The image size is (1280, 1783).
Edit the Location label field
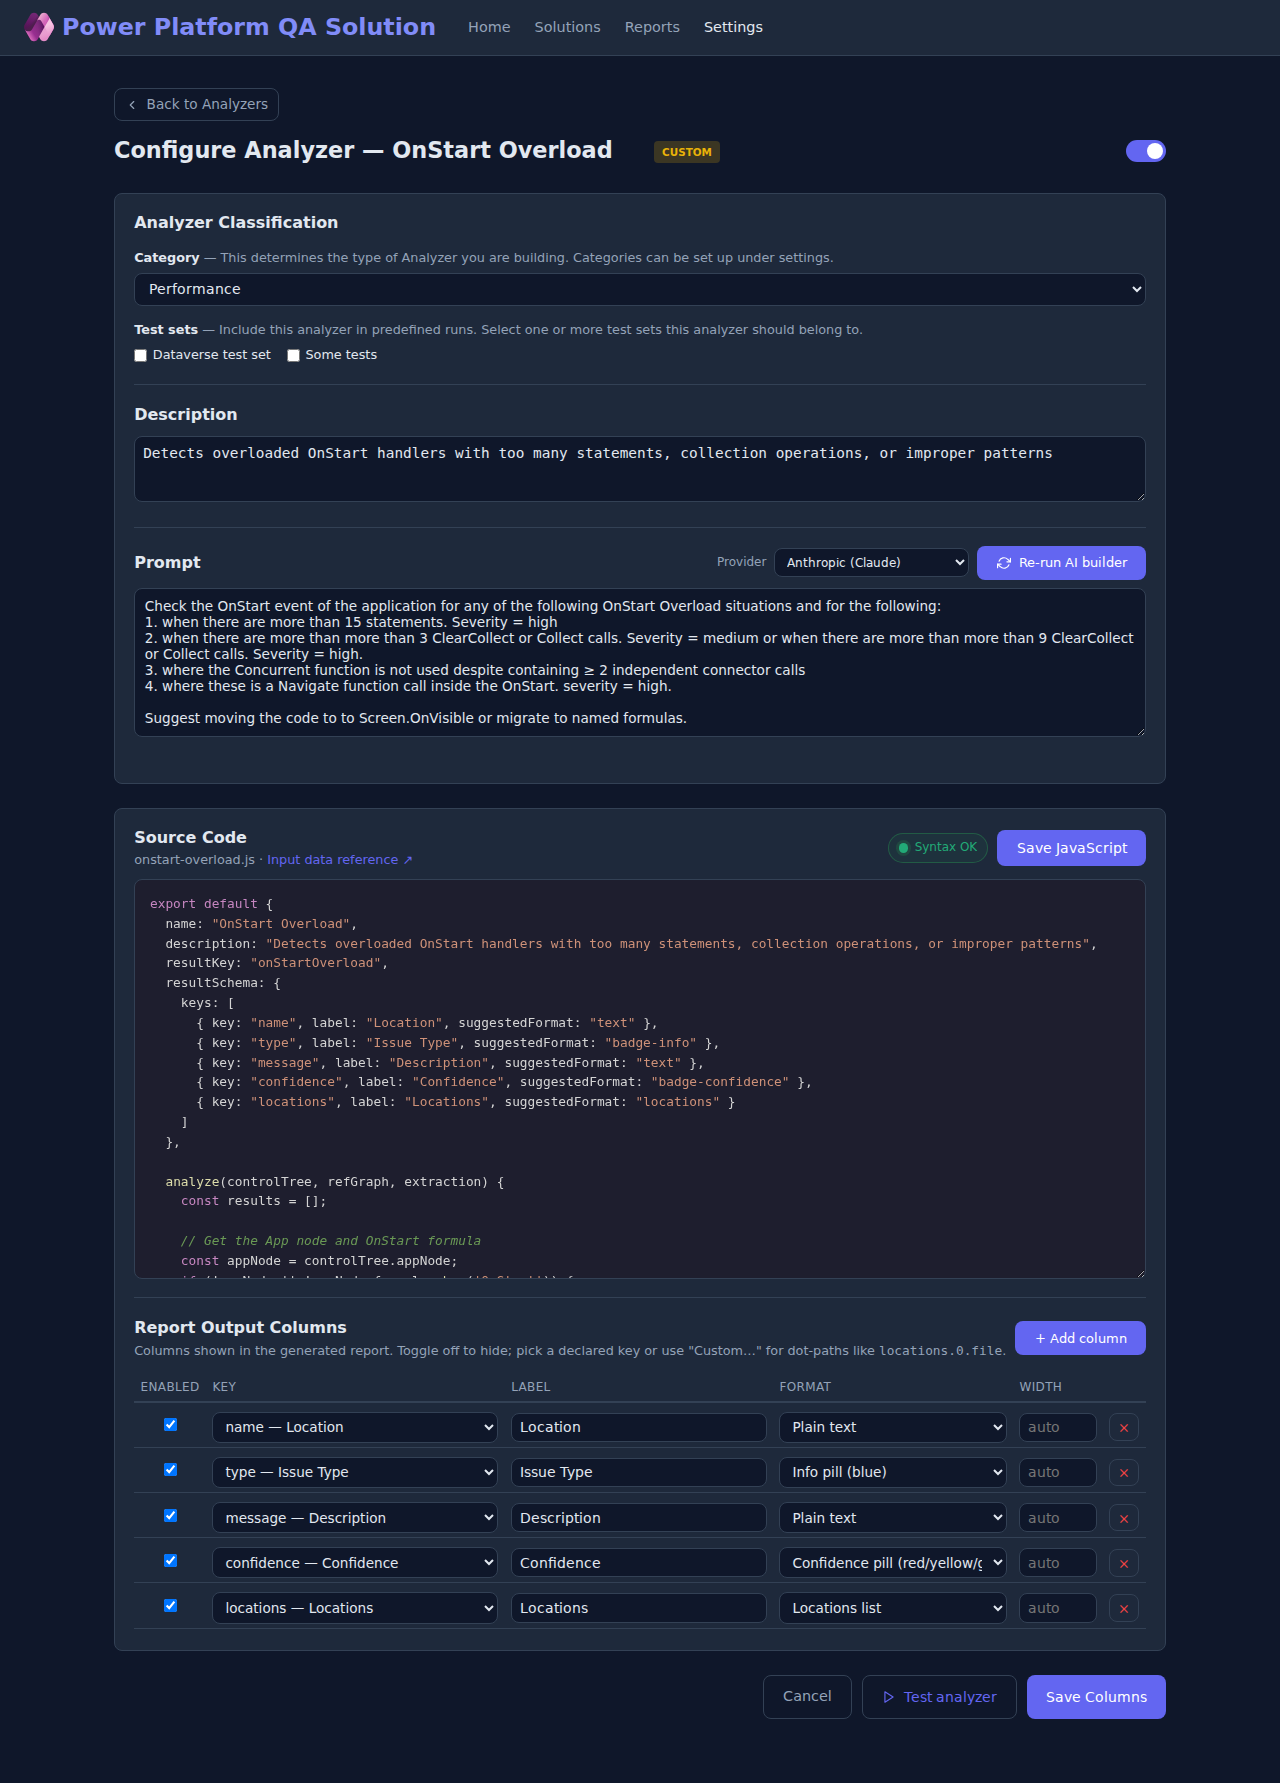(x=639, y=1427)
